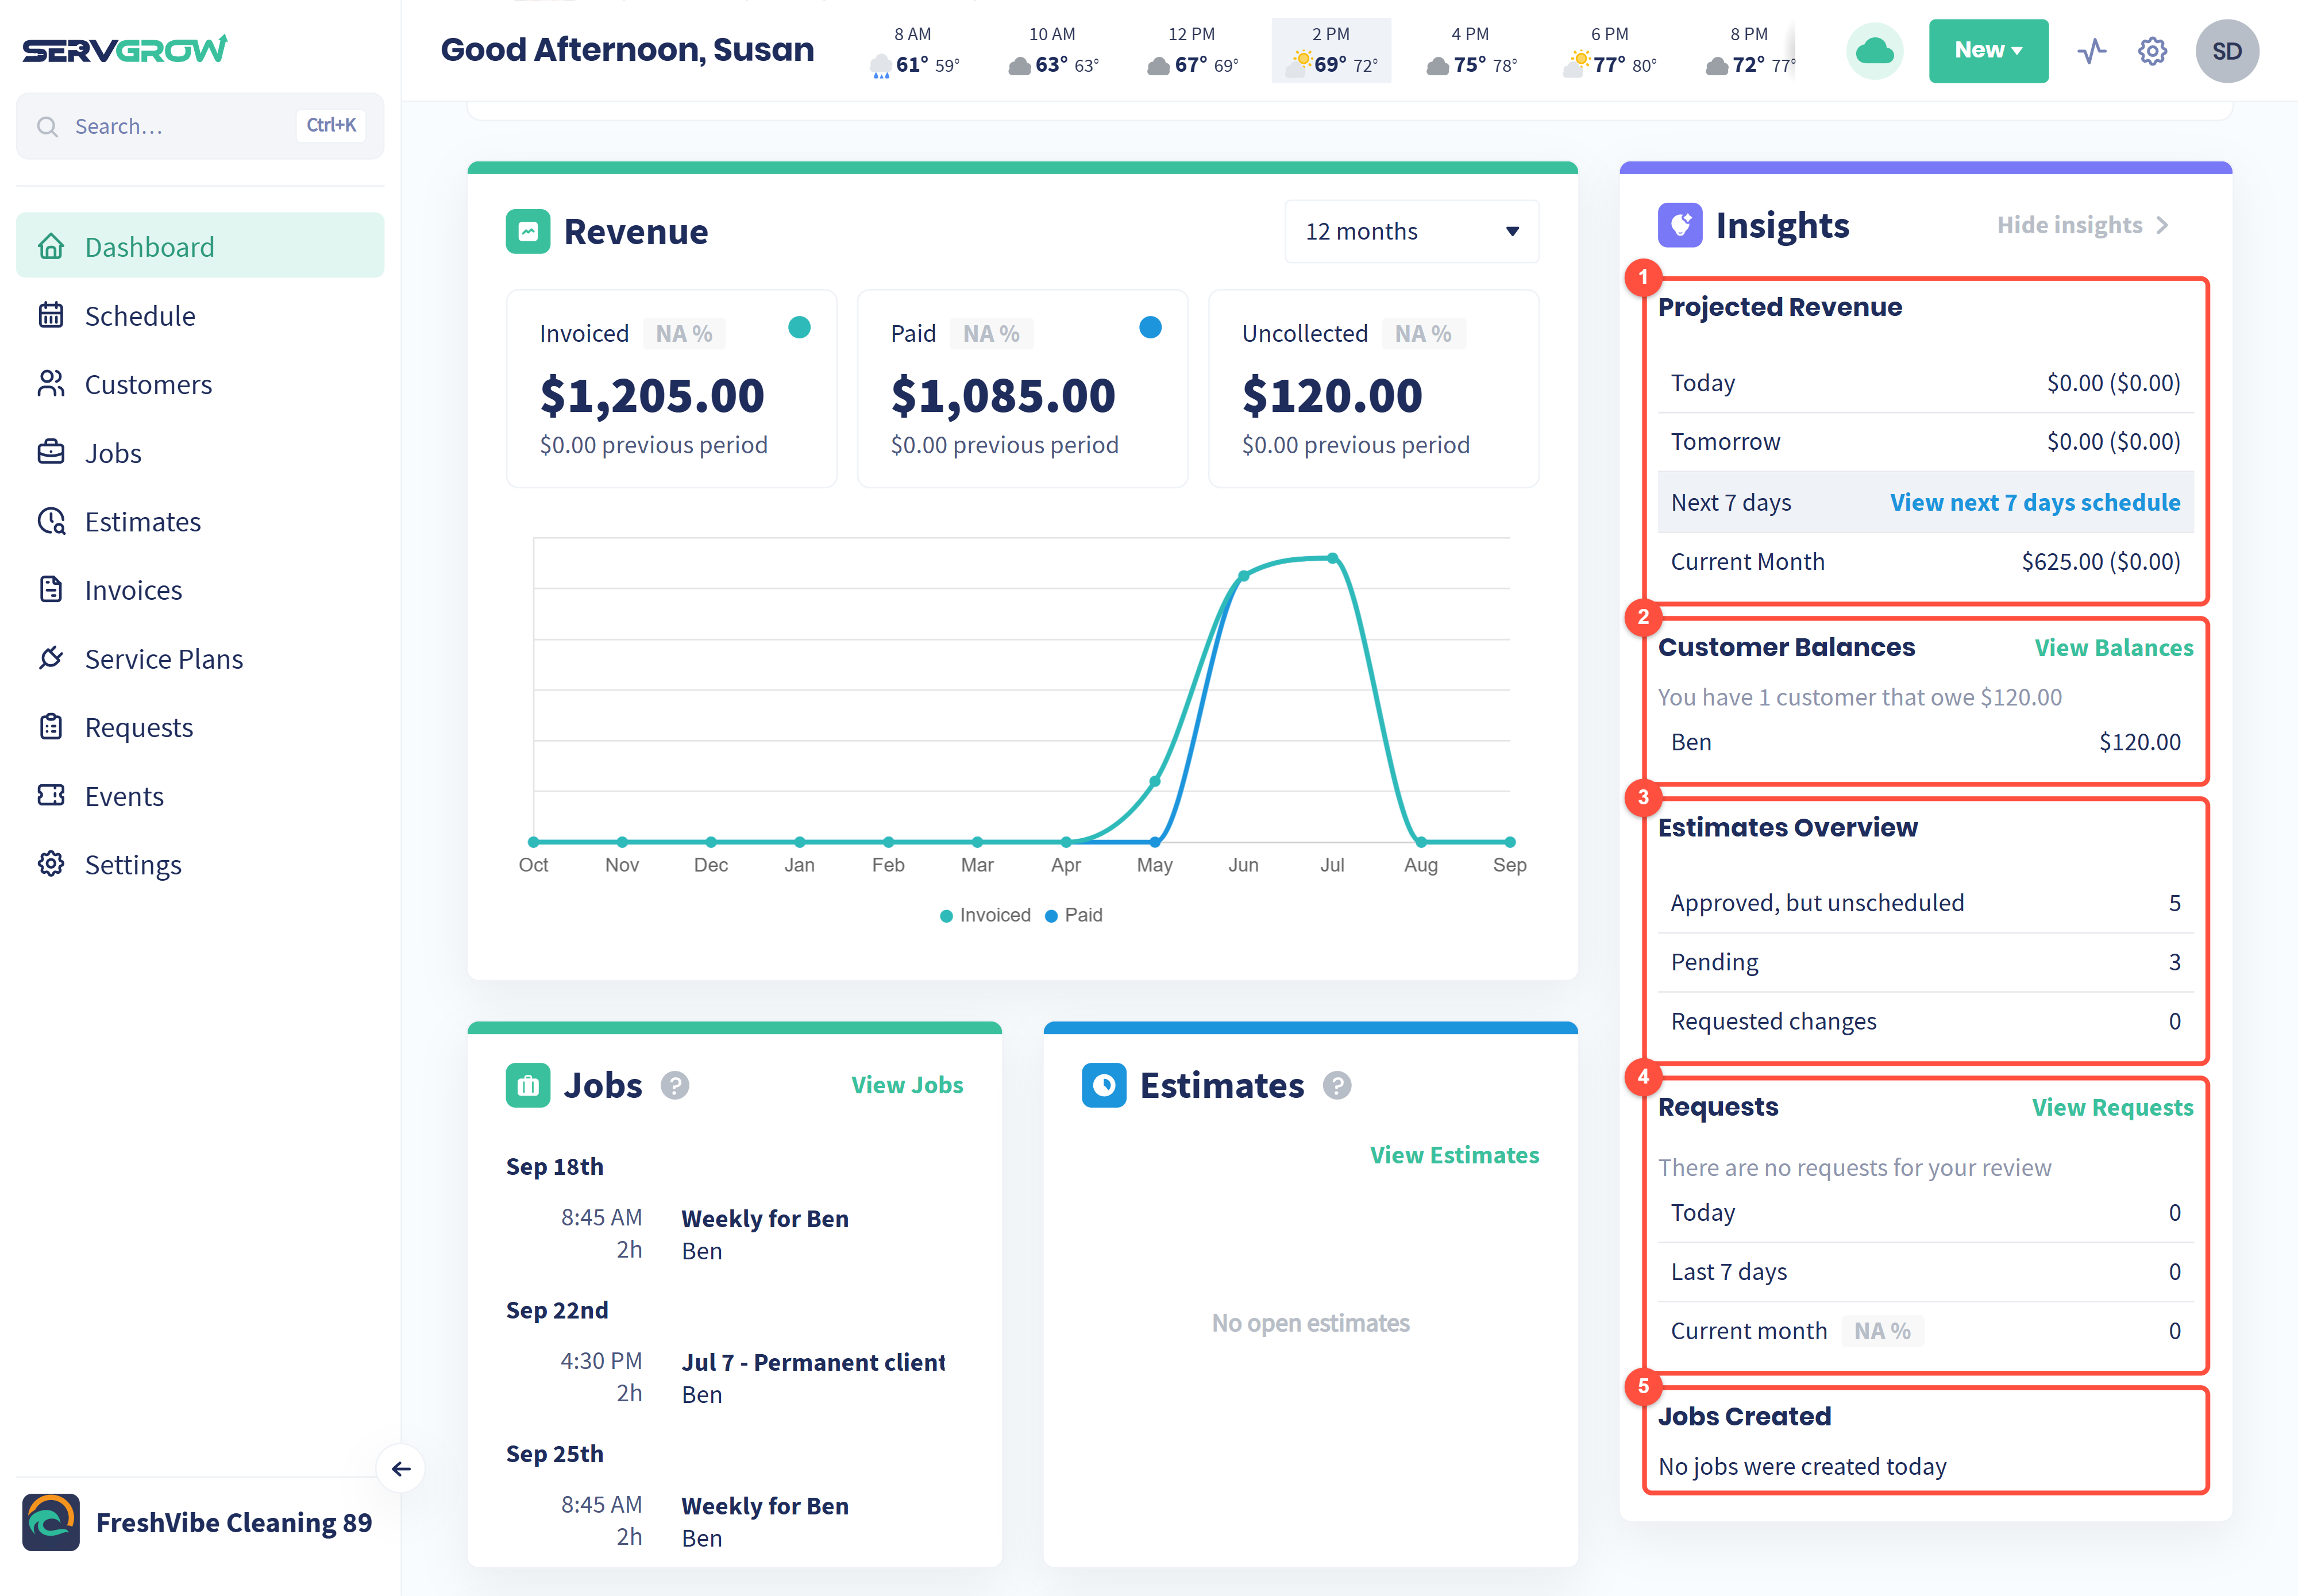2298x1596 pixels.
Task: Collapse sidebar with the arrow button
Action: tap(401, 1468)
